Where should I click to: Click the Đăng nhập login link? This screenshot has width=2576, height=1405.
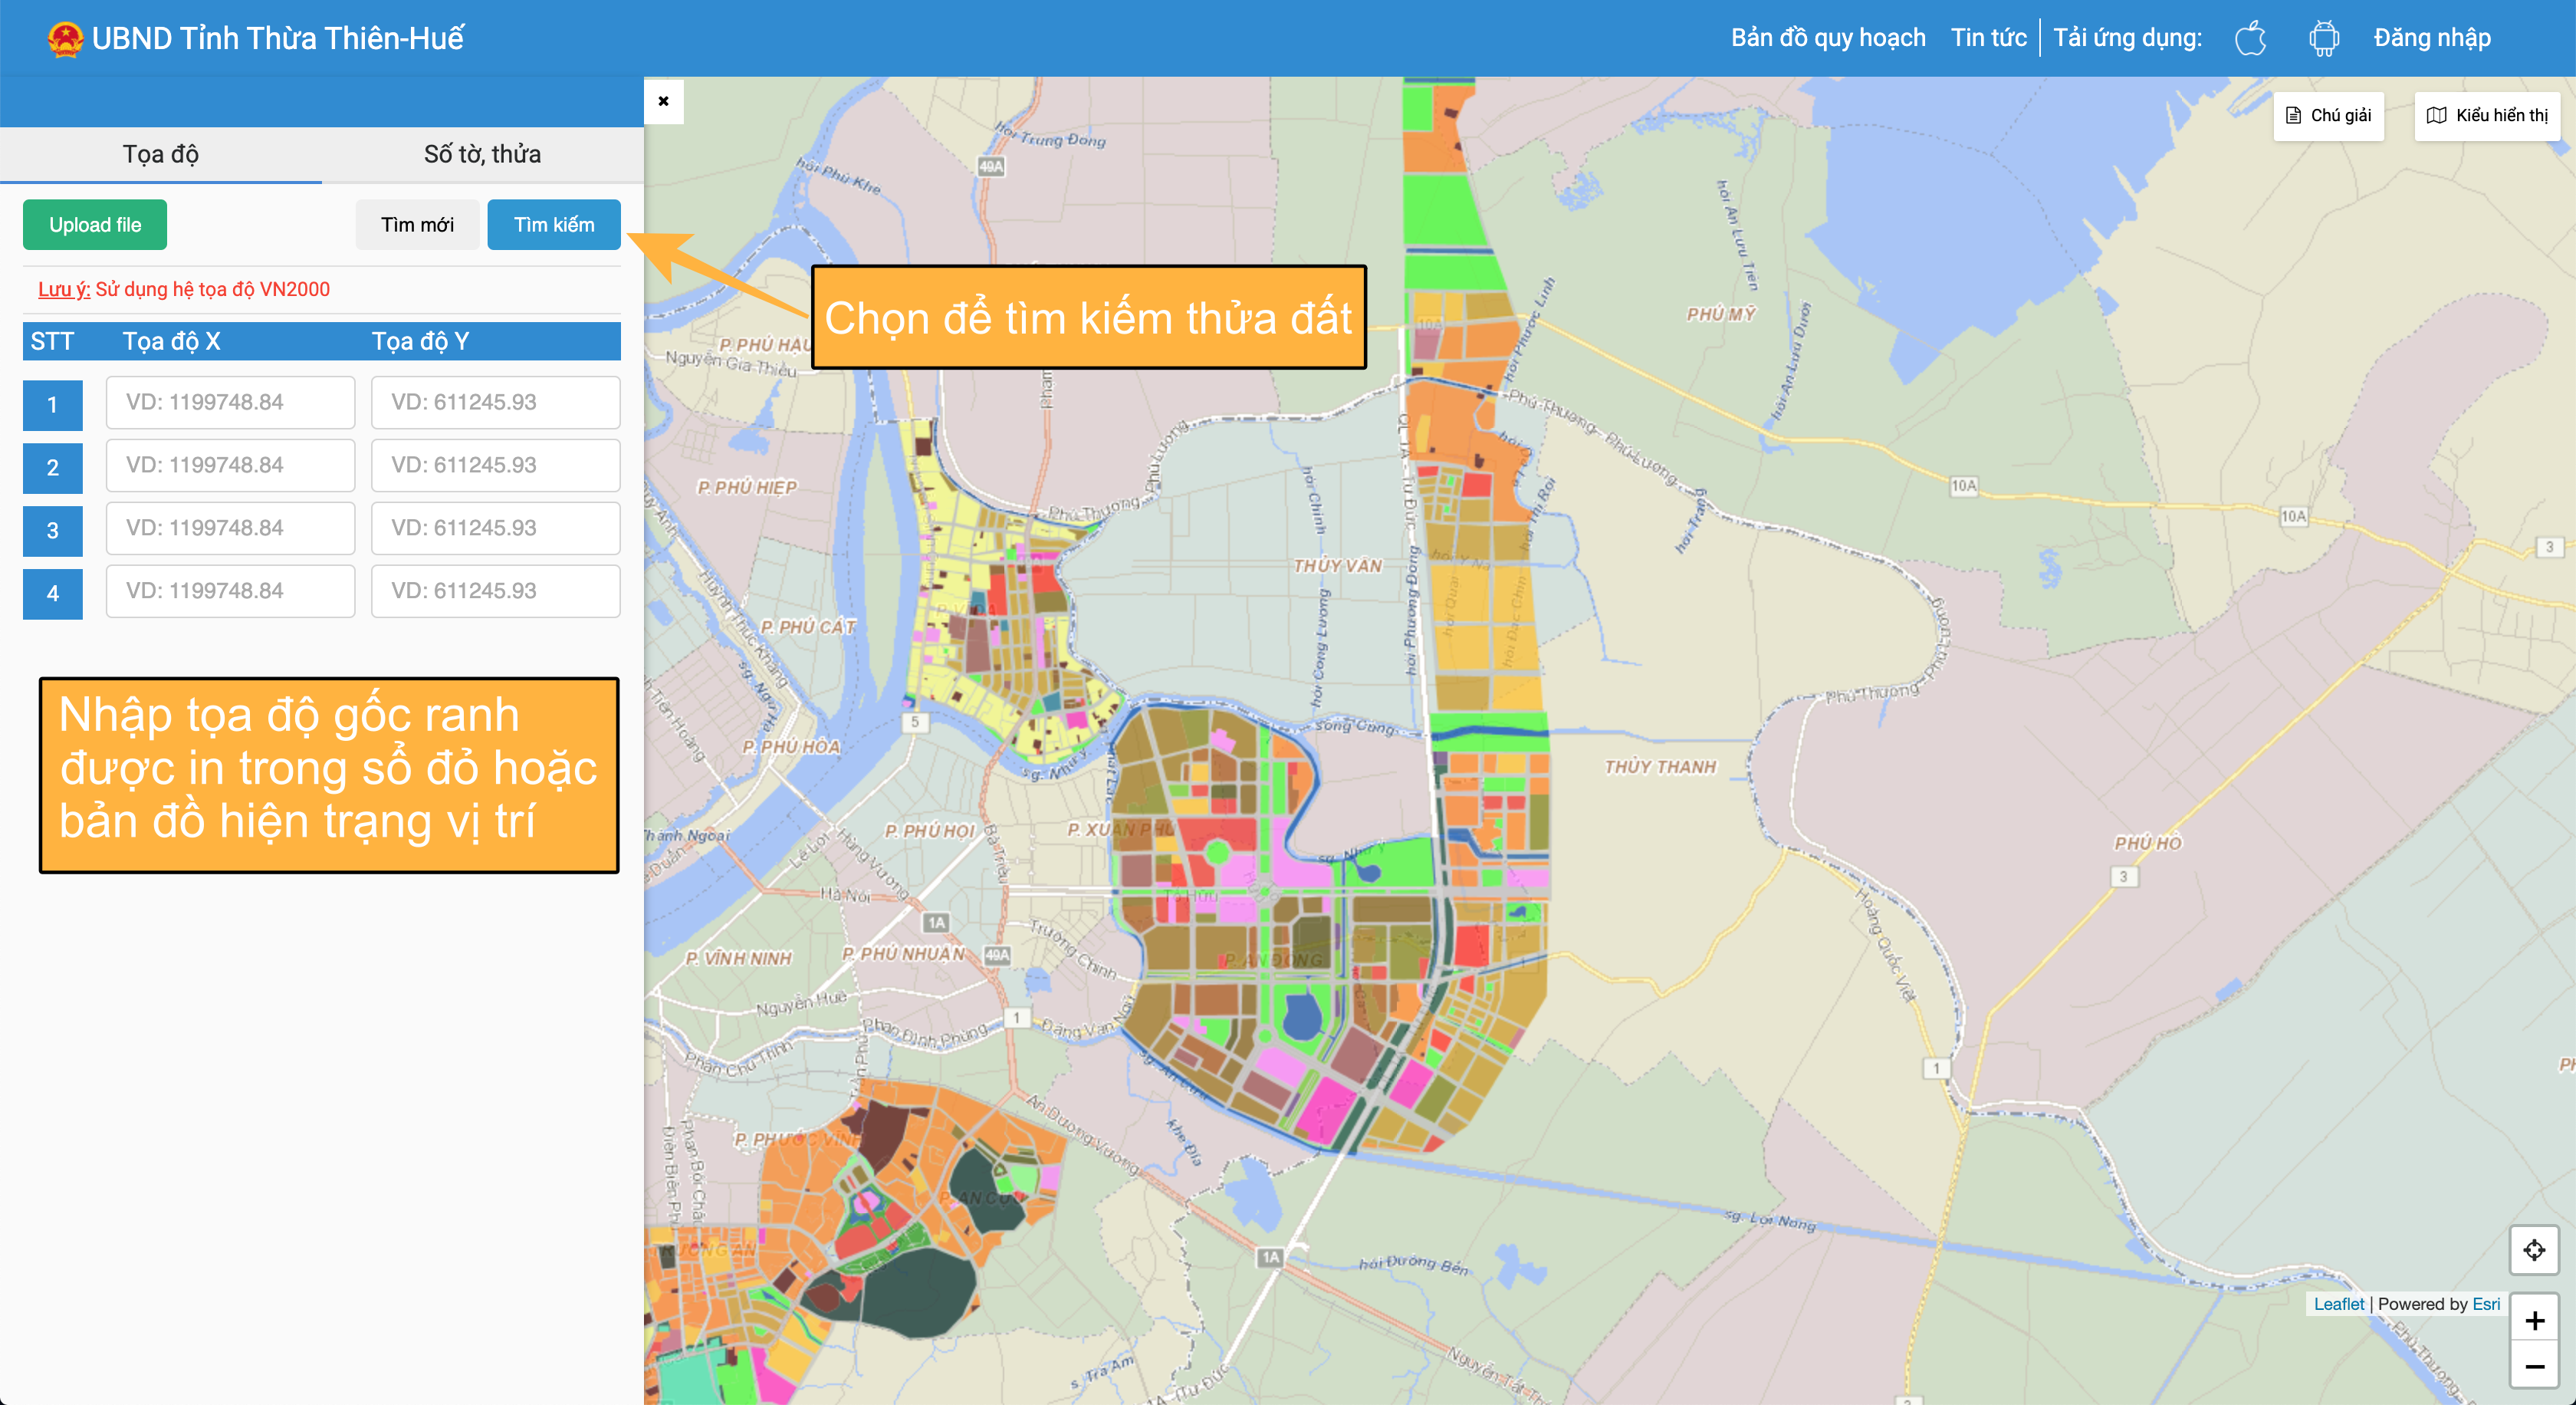pyautogui.click(x=2431, y=38)
